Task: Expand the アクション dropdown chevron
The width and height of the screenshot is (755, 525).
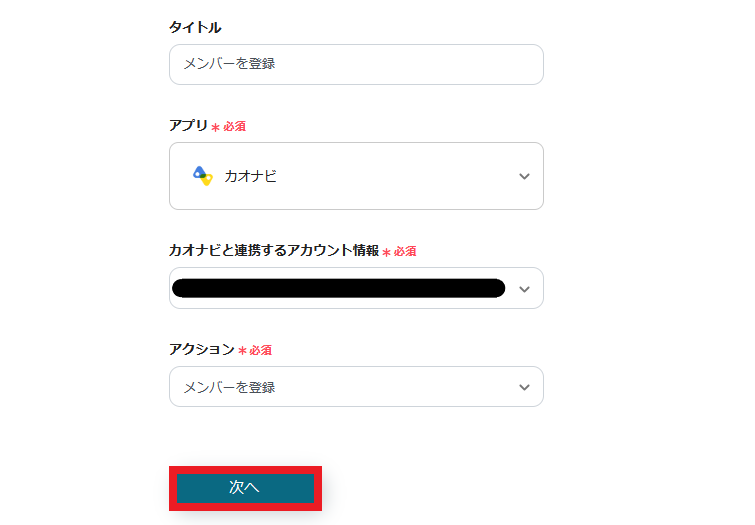Action: [524, 387]
